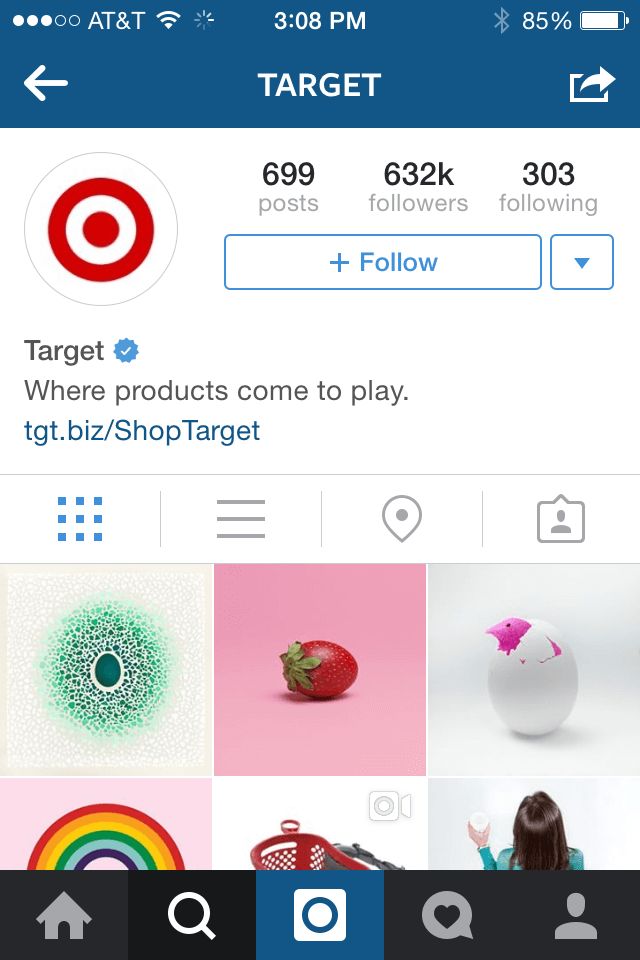640x960 pixels.
Task: Open your profile person icon
Action: (x=576, y=915)
